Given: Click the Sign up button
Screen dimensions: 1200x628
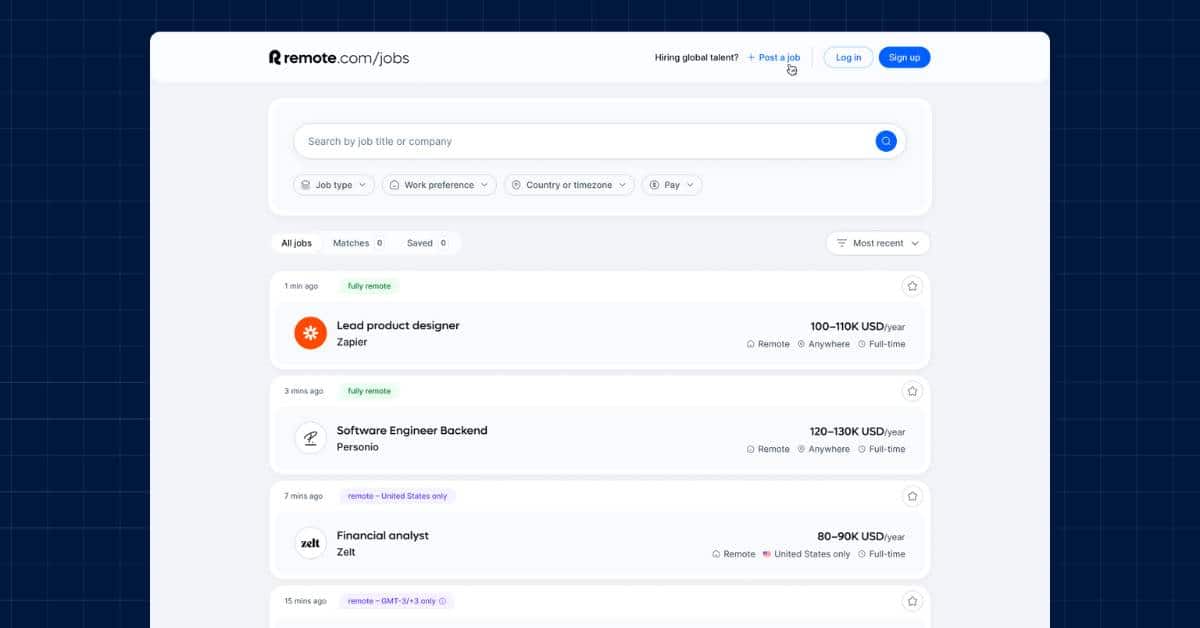Looking at the screenshot, I should tap(904, 57).
